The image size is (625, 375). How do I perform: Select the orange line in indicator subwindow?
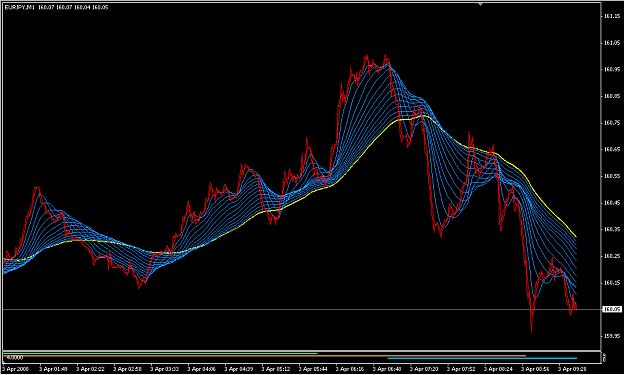(x=265, y=355)
